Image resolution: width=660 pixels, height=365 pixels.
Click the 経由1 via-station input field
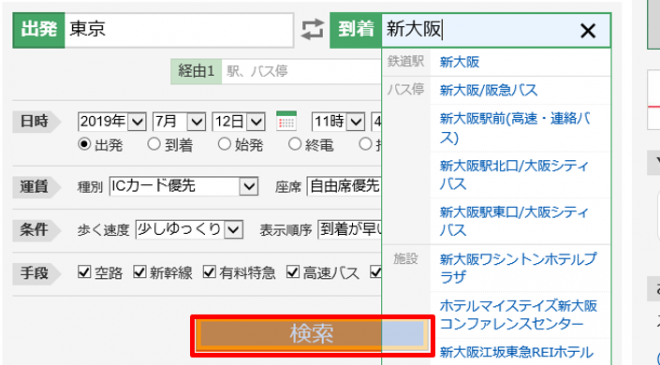point(301,72)
